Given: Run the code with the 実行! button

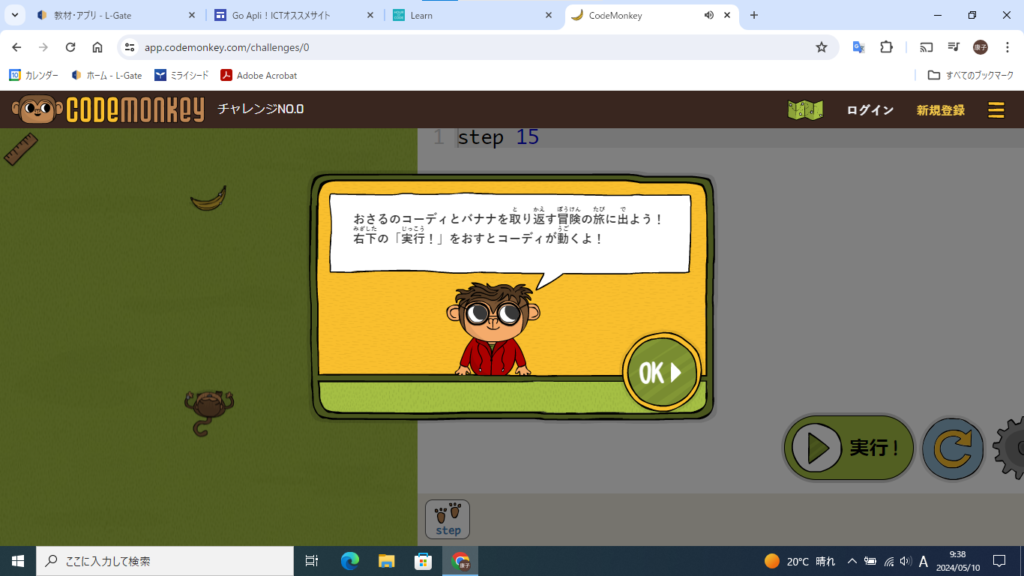Looking at the screenshot, I should (848, 448).
